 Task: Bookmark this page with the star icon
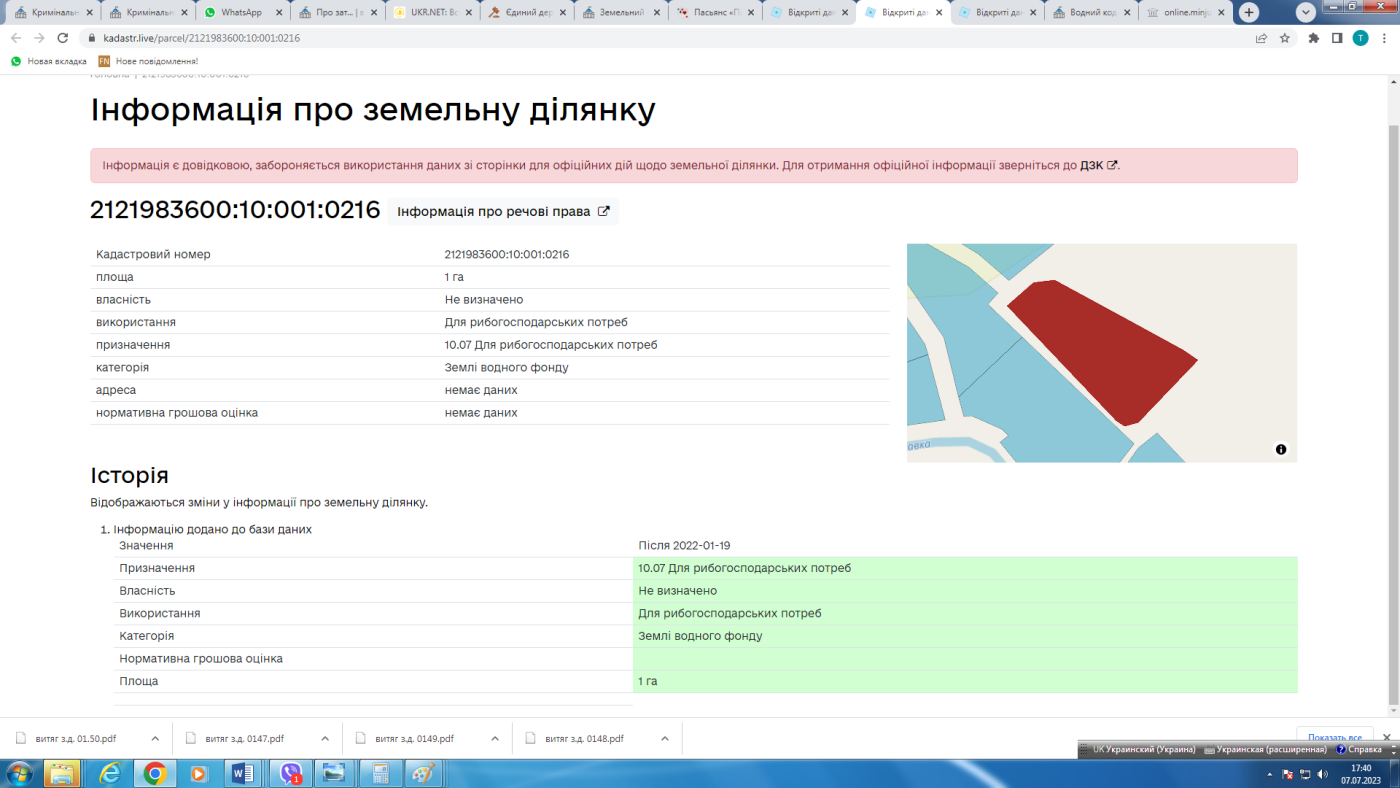[1285, 38]
